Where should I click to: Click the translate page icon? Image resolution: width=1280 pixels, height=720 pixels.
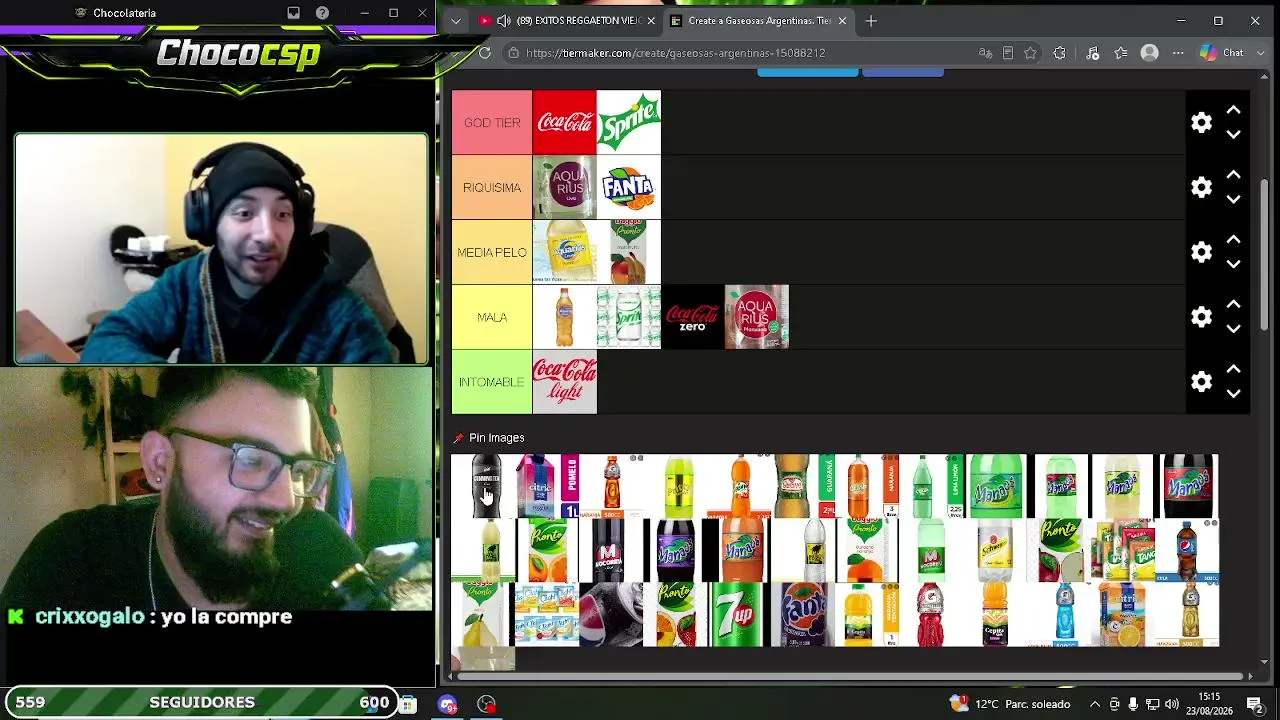(x=985, y=53)
